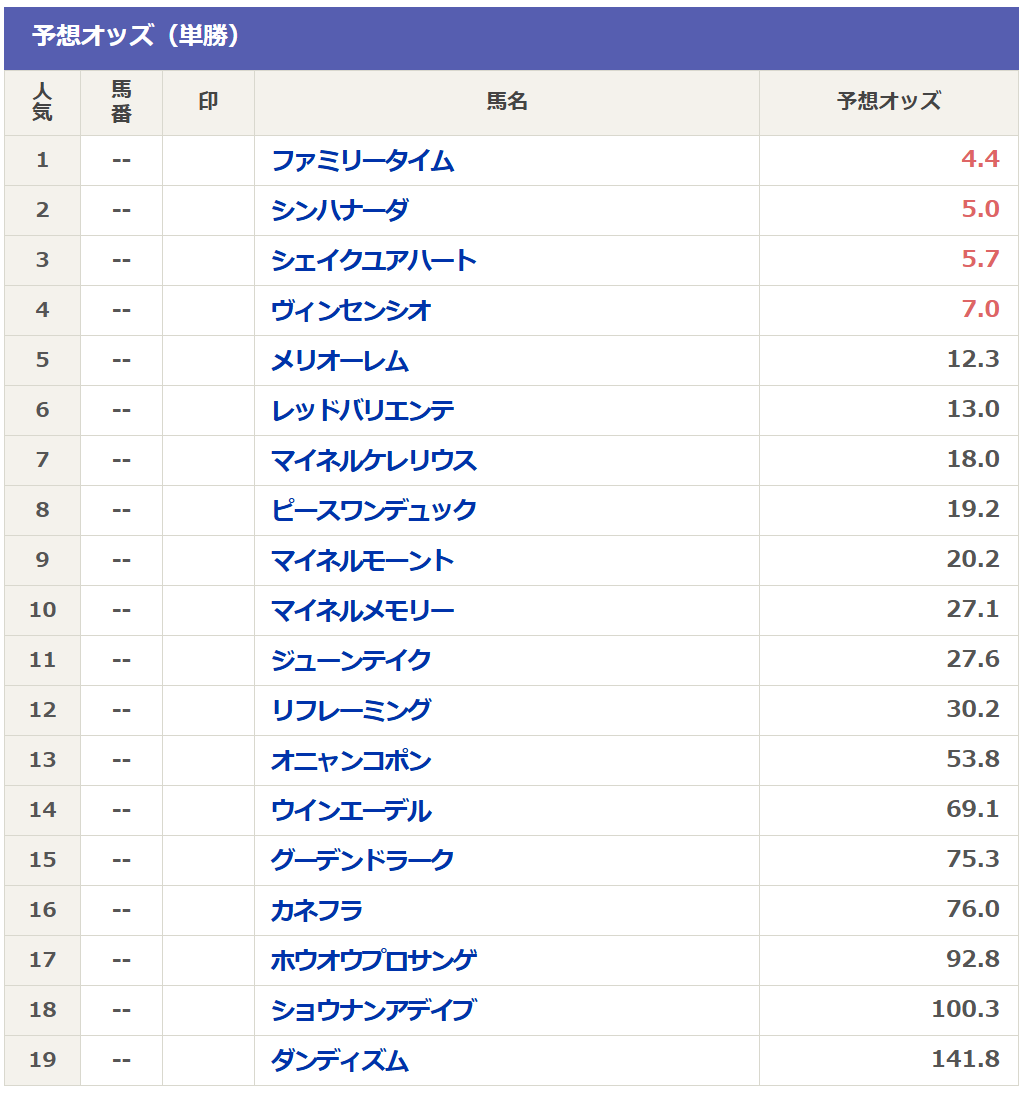Open the ジューンテイク link
1024x1095 pixels.
tap(351, 661)
